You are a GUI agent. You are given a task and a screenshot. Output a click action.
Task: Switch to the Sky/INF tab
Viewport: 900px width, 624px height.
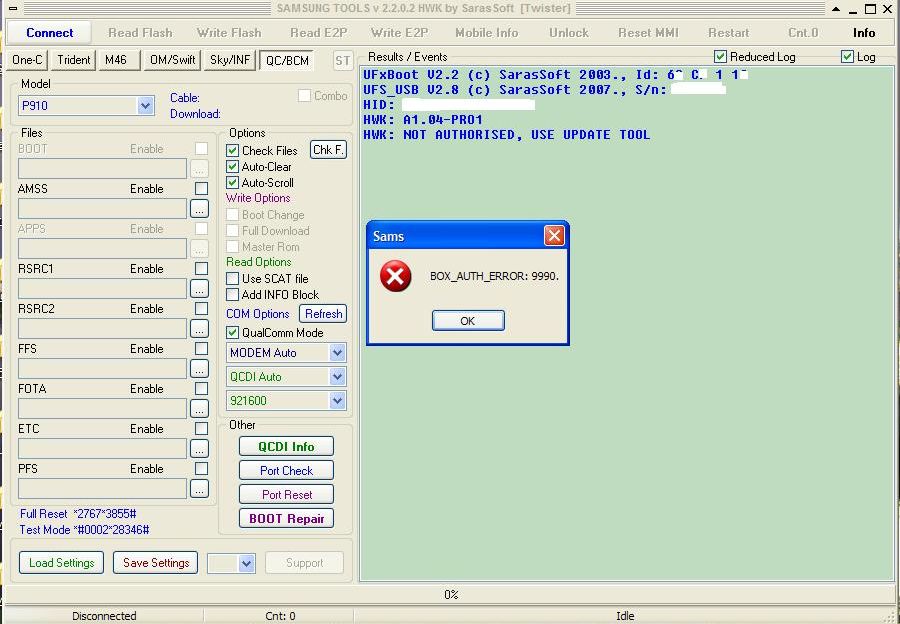tap(230, 60)
